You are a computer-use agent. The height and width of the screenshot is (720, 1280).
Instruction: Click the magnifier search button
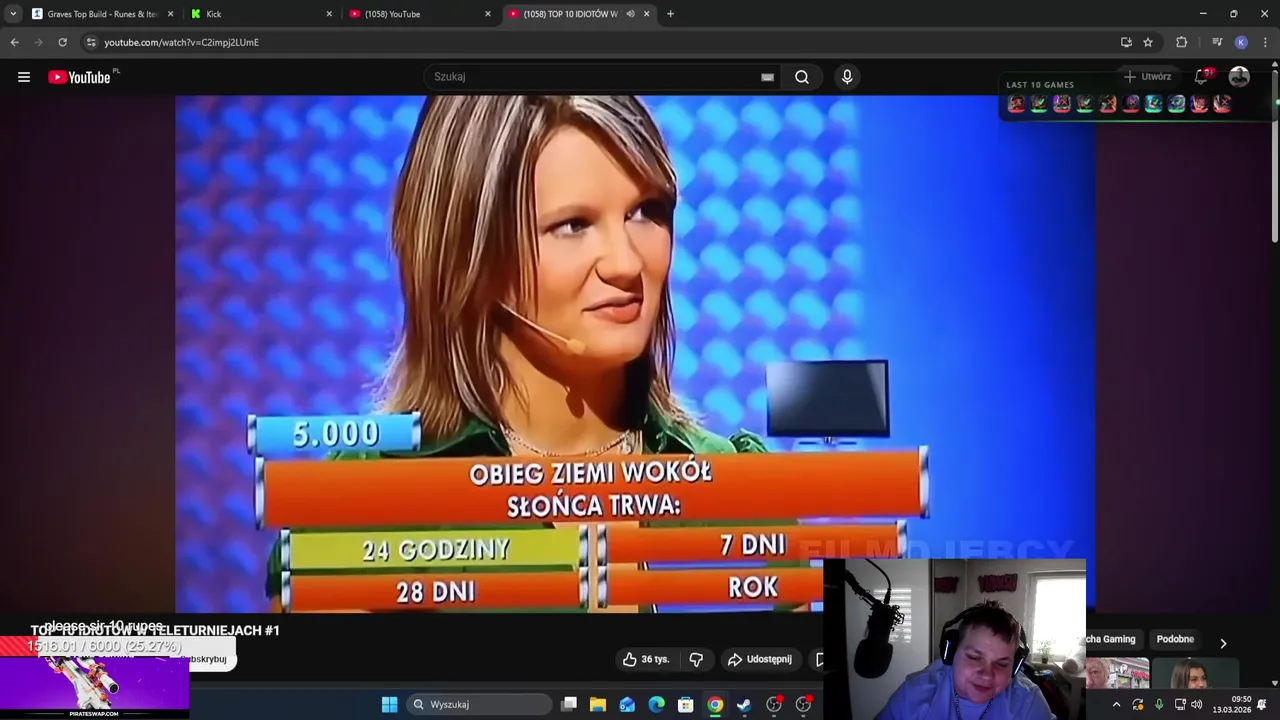(x=802, y=77)
